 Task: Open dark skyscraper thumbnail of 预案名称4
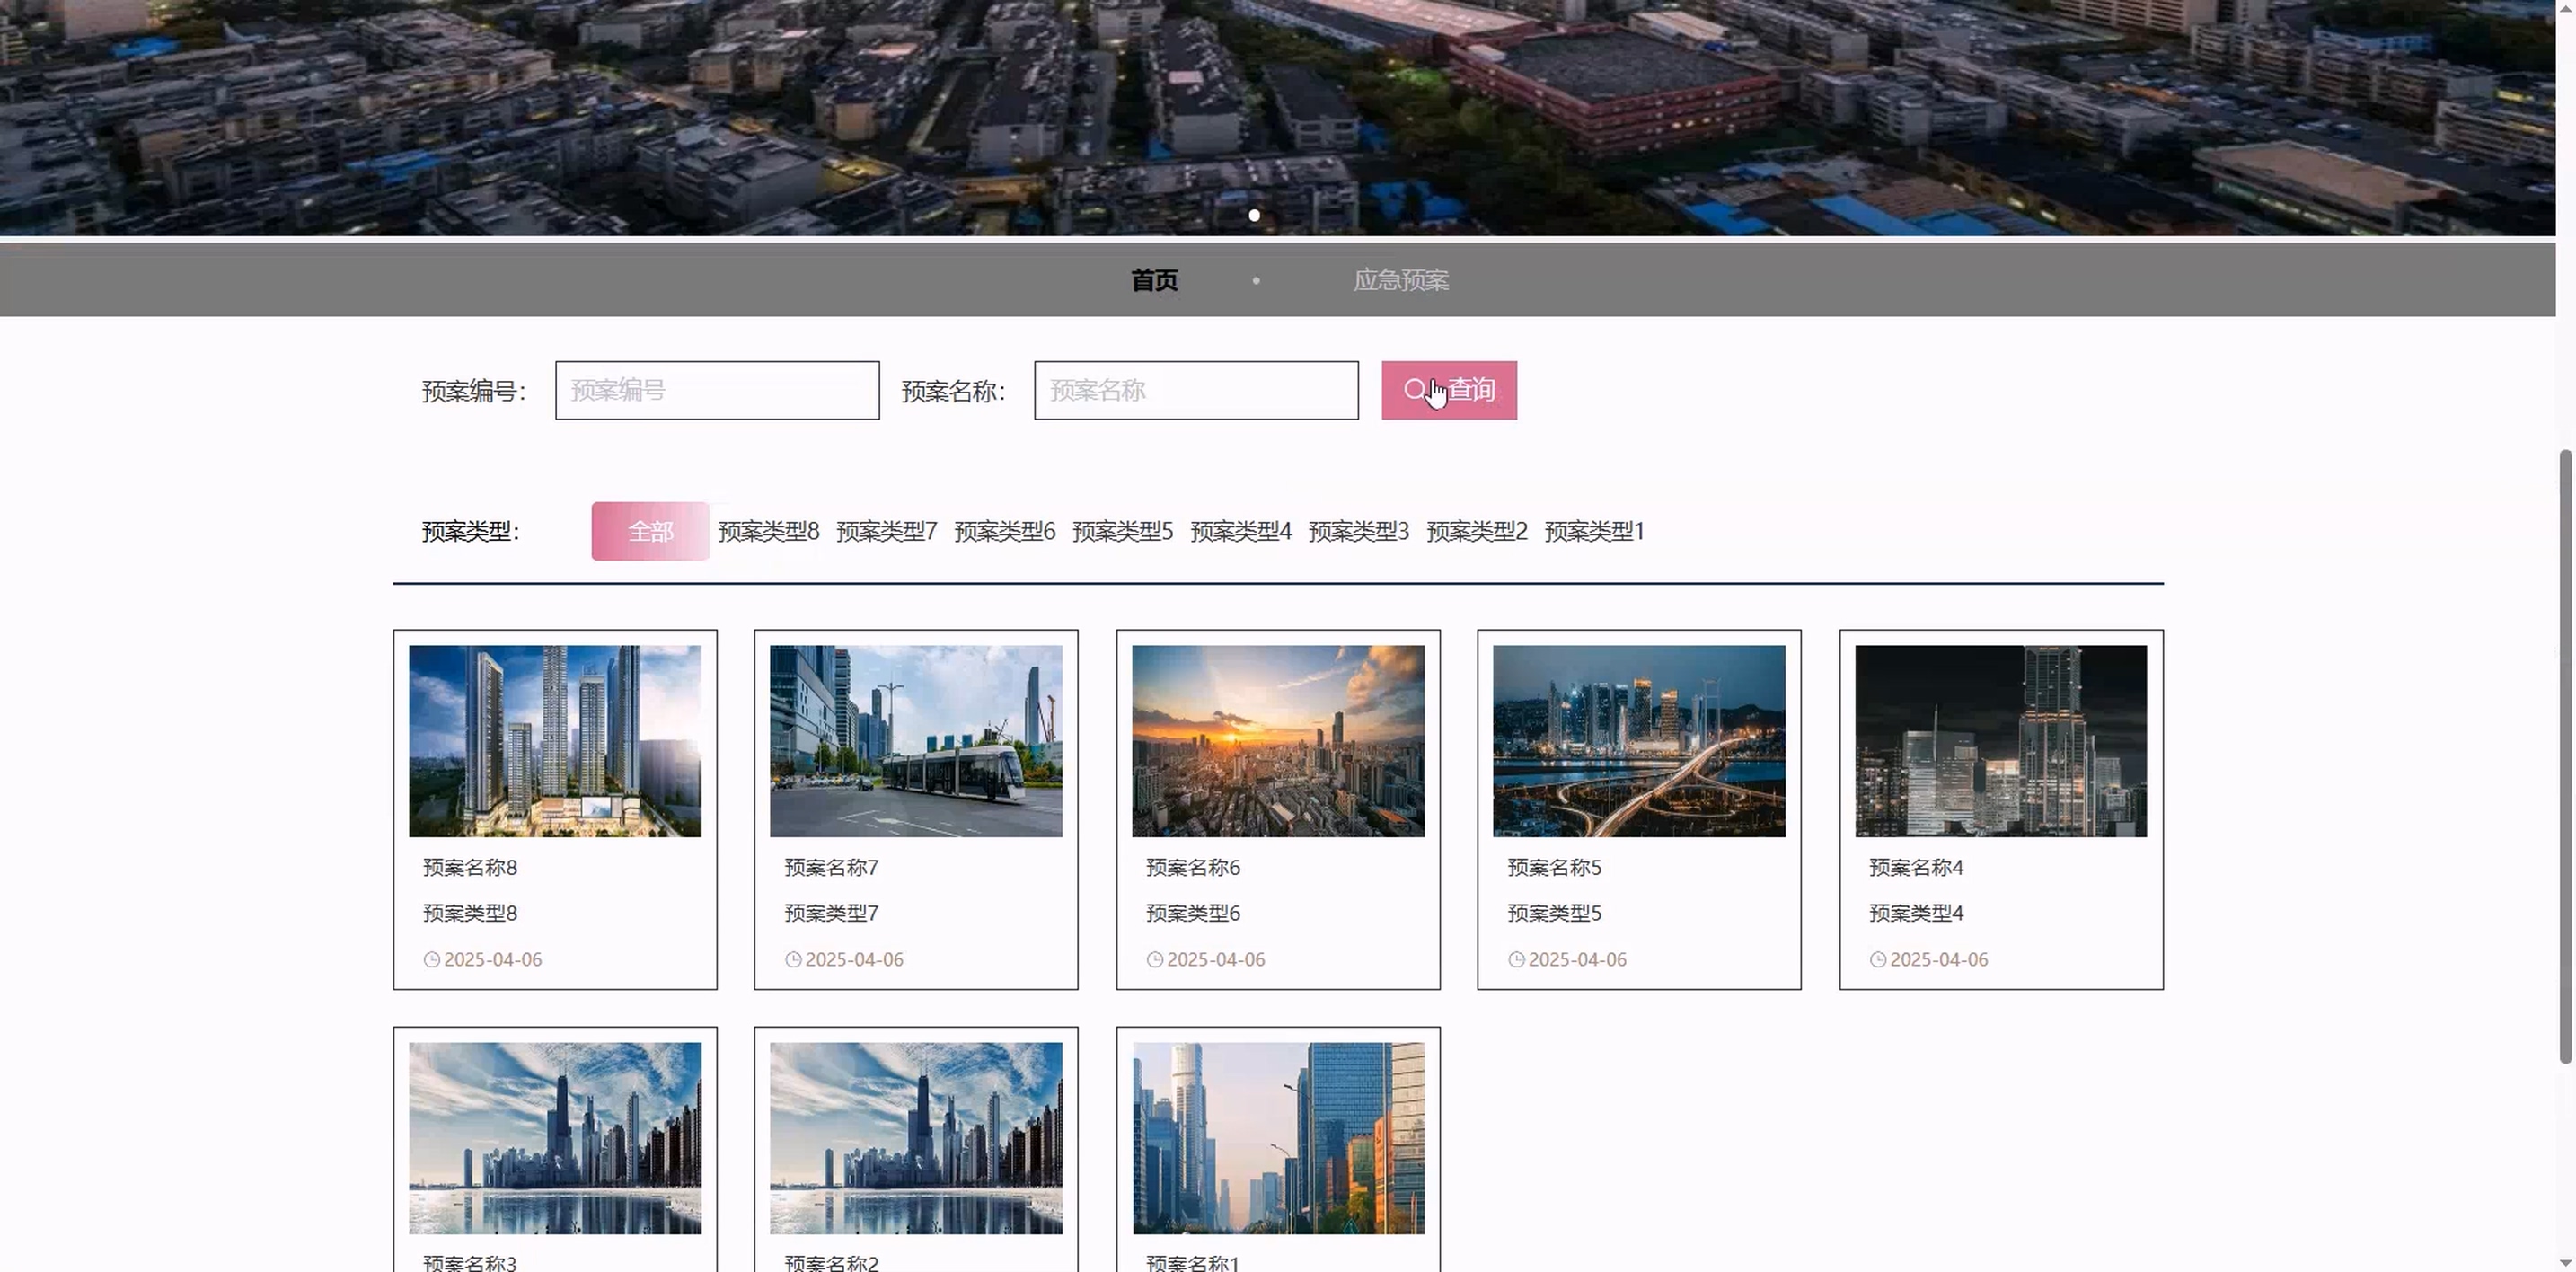[2000, 740]
